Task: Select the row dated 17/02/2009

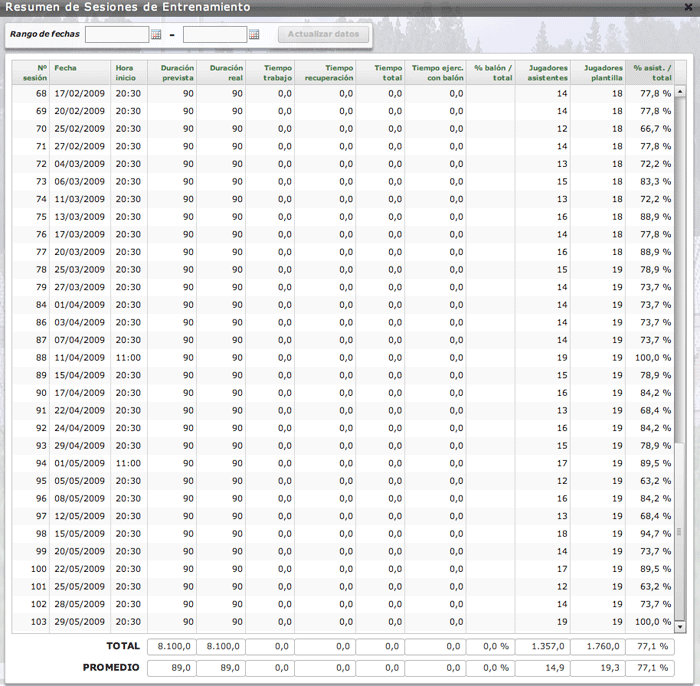Action: 343,94
